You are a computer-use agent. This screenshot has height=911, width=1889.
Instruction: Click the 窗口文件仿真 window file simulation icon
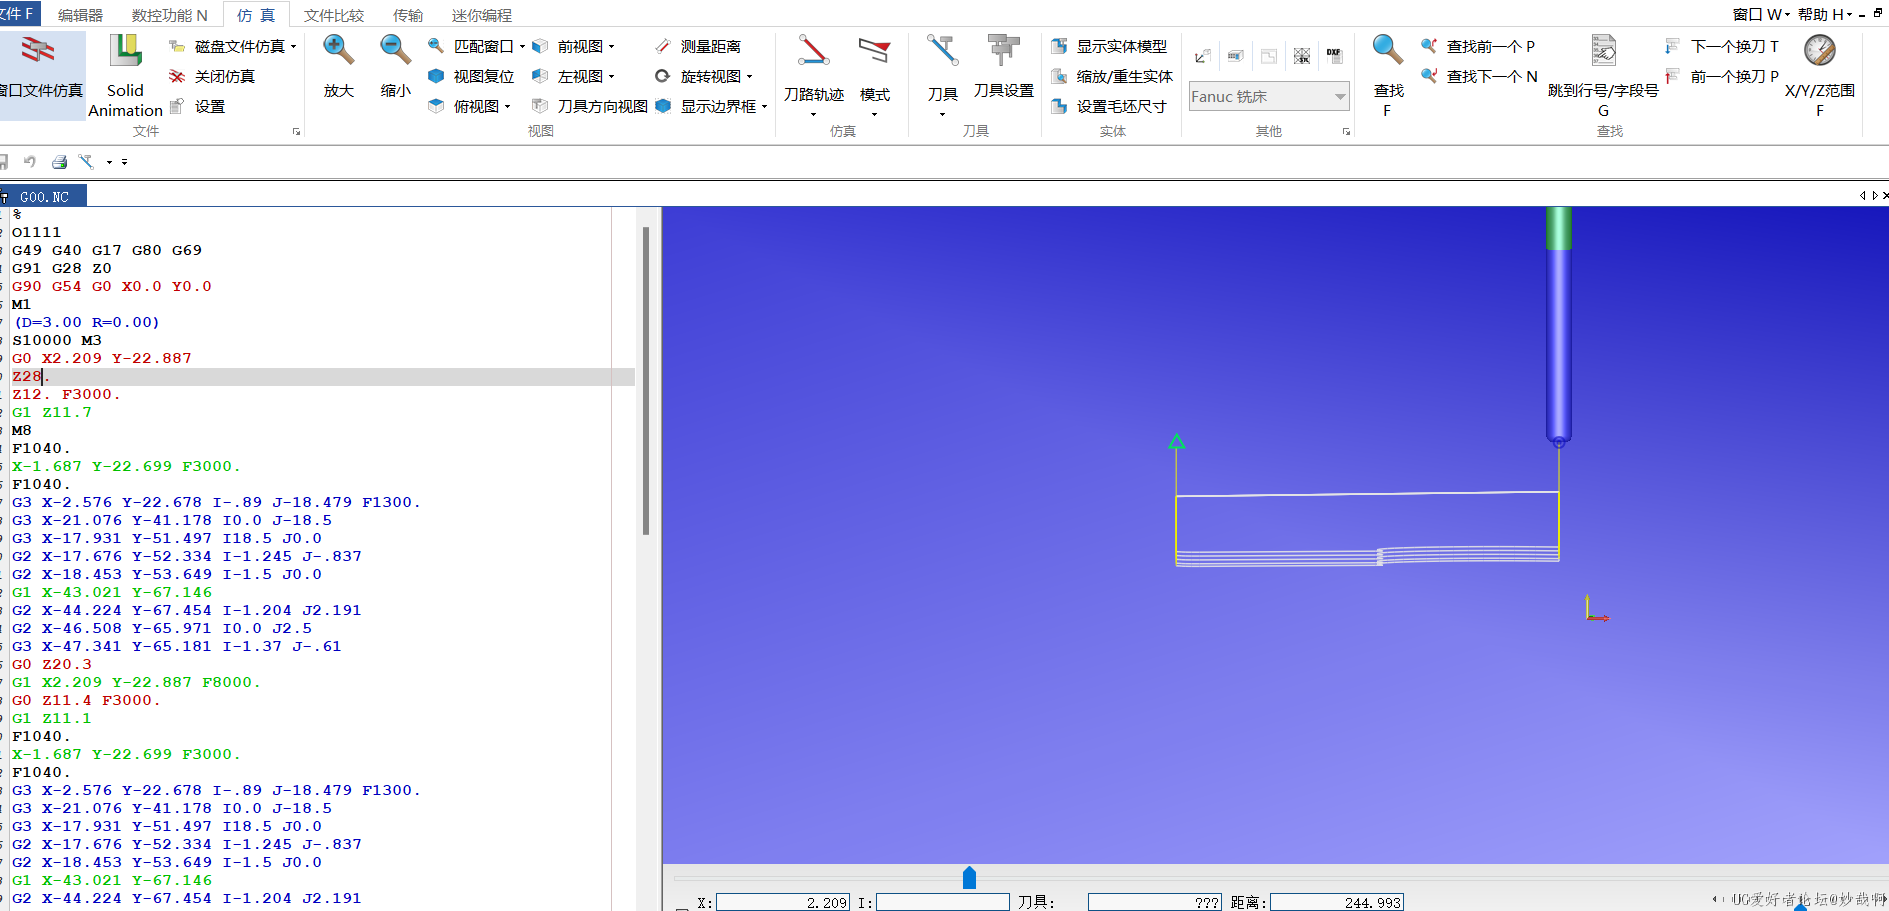point(39,52)
